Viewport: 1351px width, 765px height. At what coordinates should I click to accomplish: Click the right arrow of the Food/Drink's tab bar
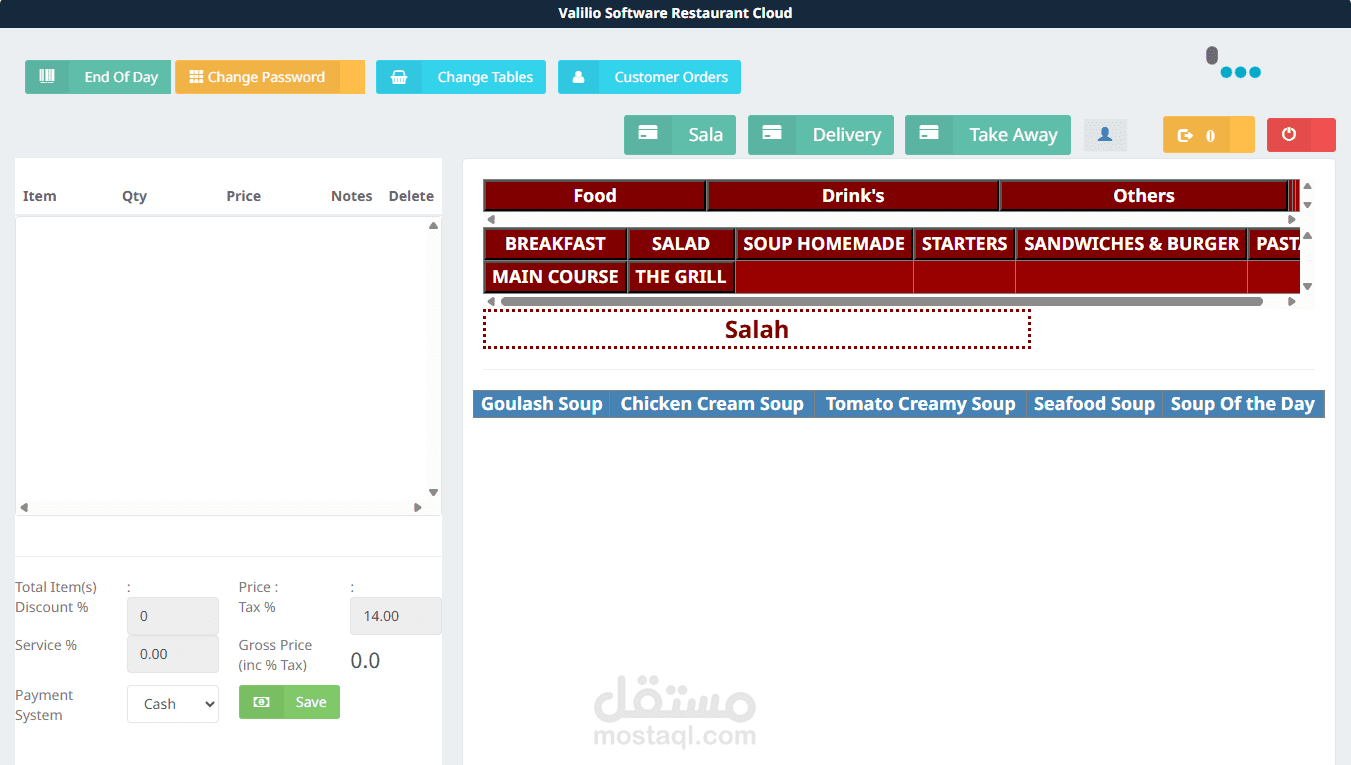[1290, 218]
